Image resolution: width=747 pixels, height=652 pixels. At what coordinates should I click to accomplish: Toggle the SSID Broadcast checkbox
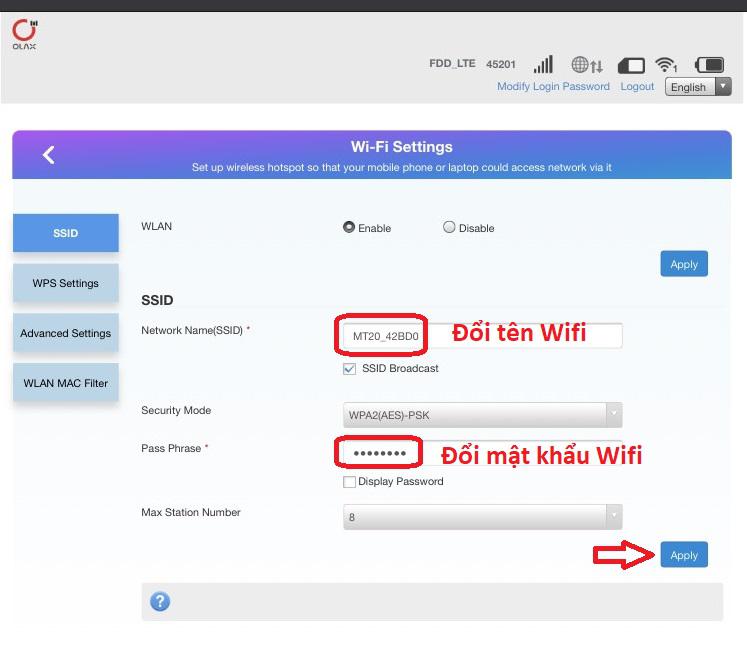(x=349, y=369)
